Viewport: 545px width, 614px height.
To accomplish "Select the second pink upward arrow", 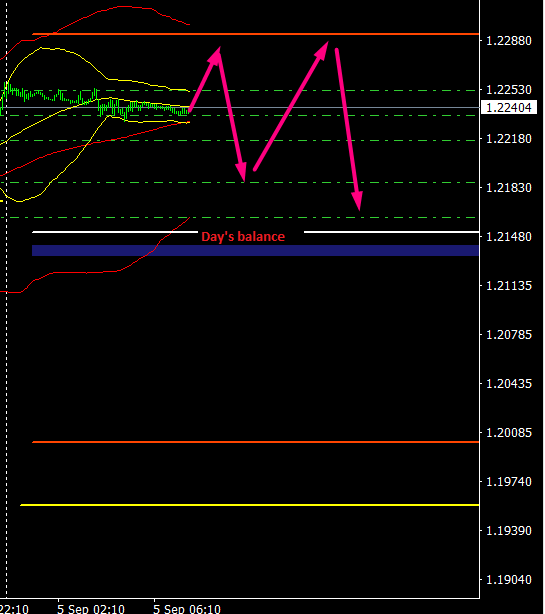I will pyautogui.click(x=291, y=106).
